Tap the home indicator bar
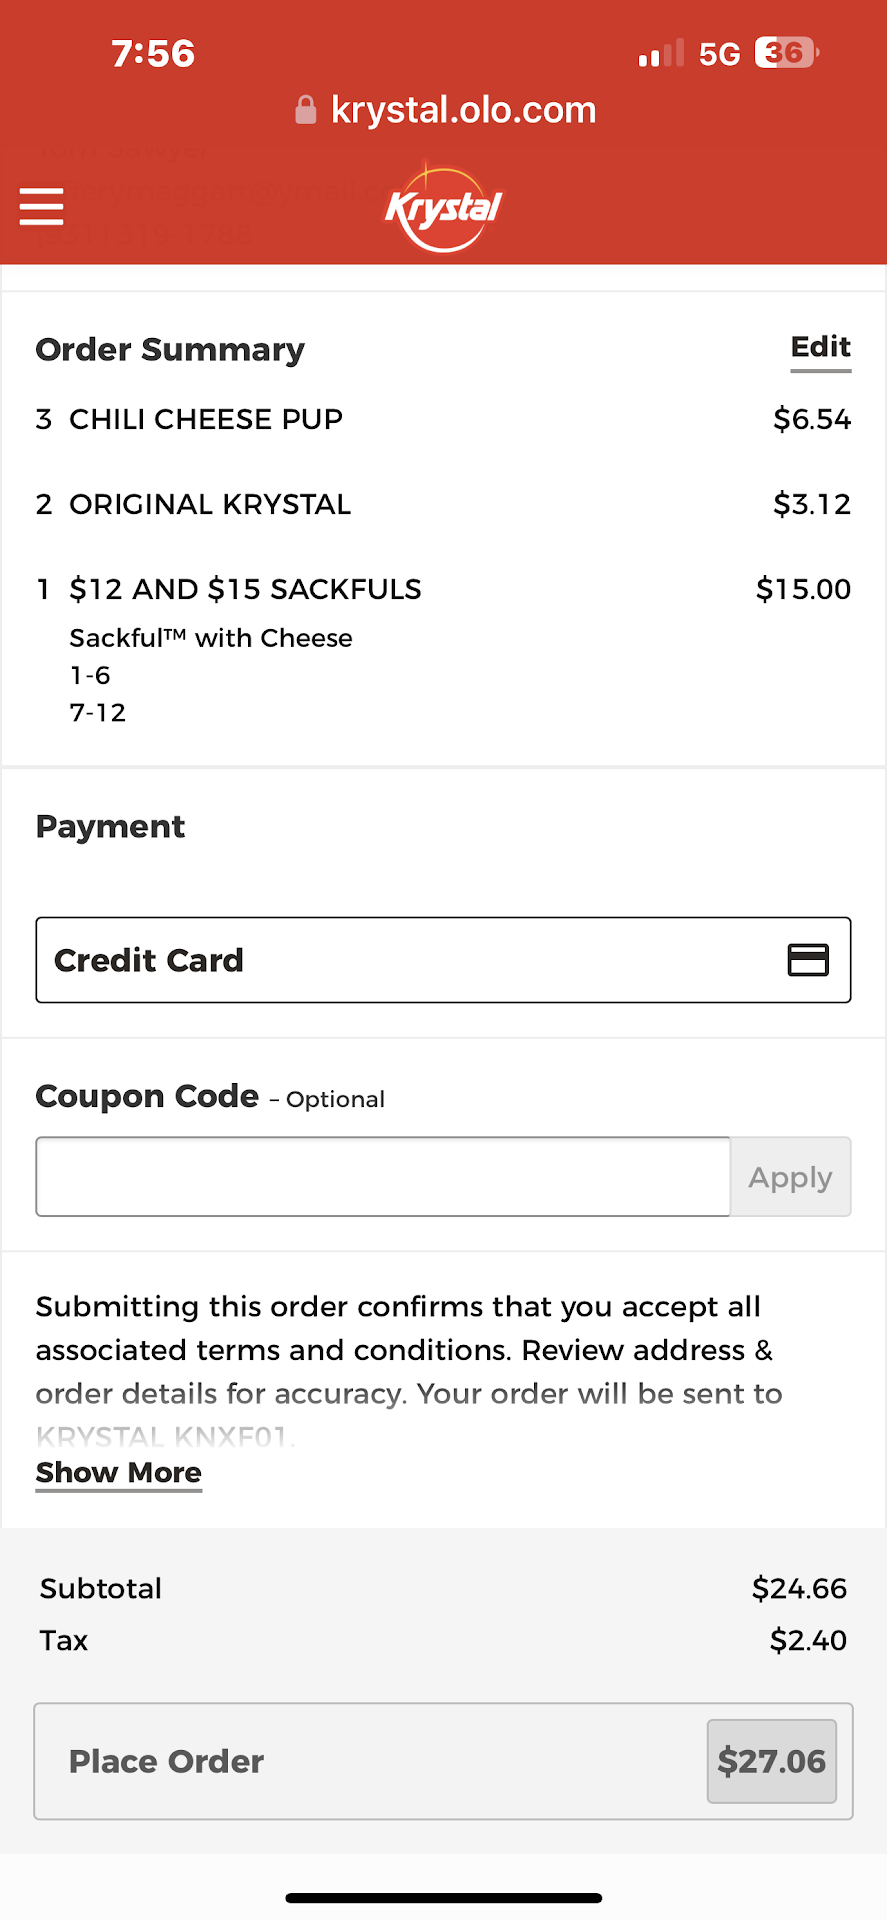 443,1897
